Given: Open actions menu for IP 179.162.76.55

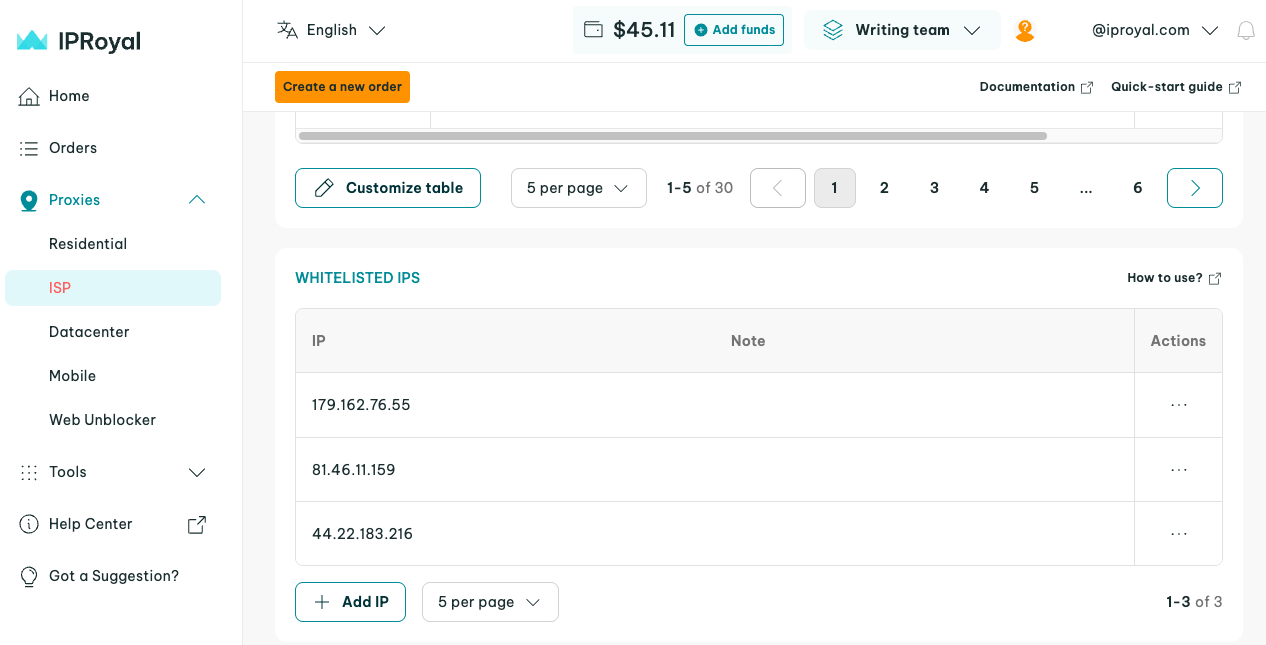Looking at the screenshot, I should [1178, 405].
